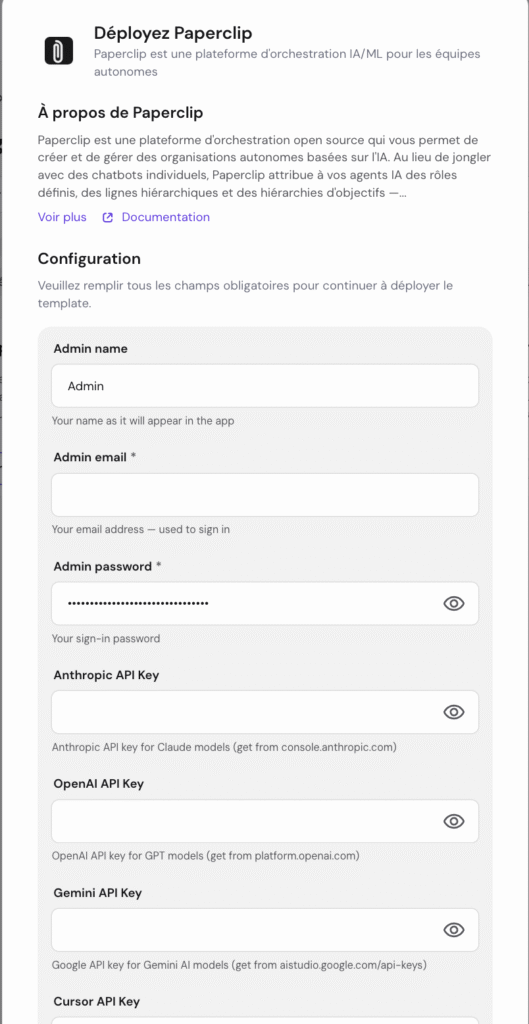Click the Cursor API Key label
Screen dimensions: 529x1024
pyautogui.click(x=97, y=1002)
